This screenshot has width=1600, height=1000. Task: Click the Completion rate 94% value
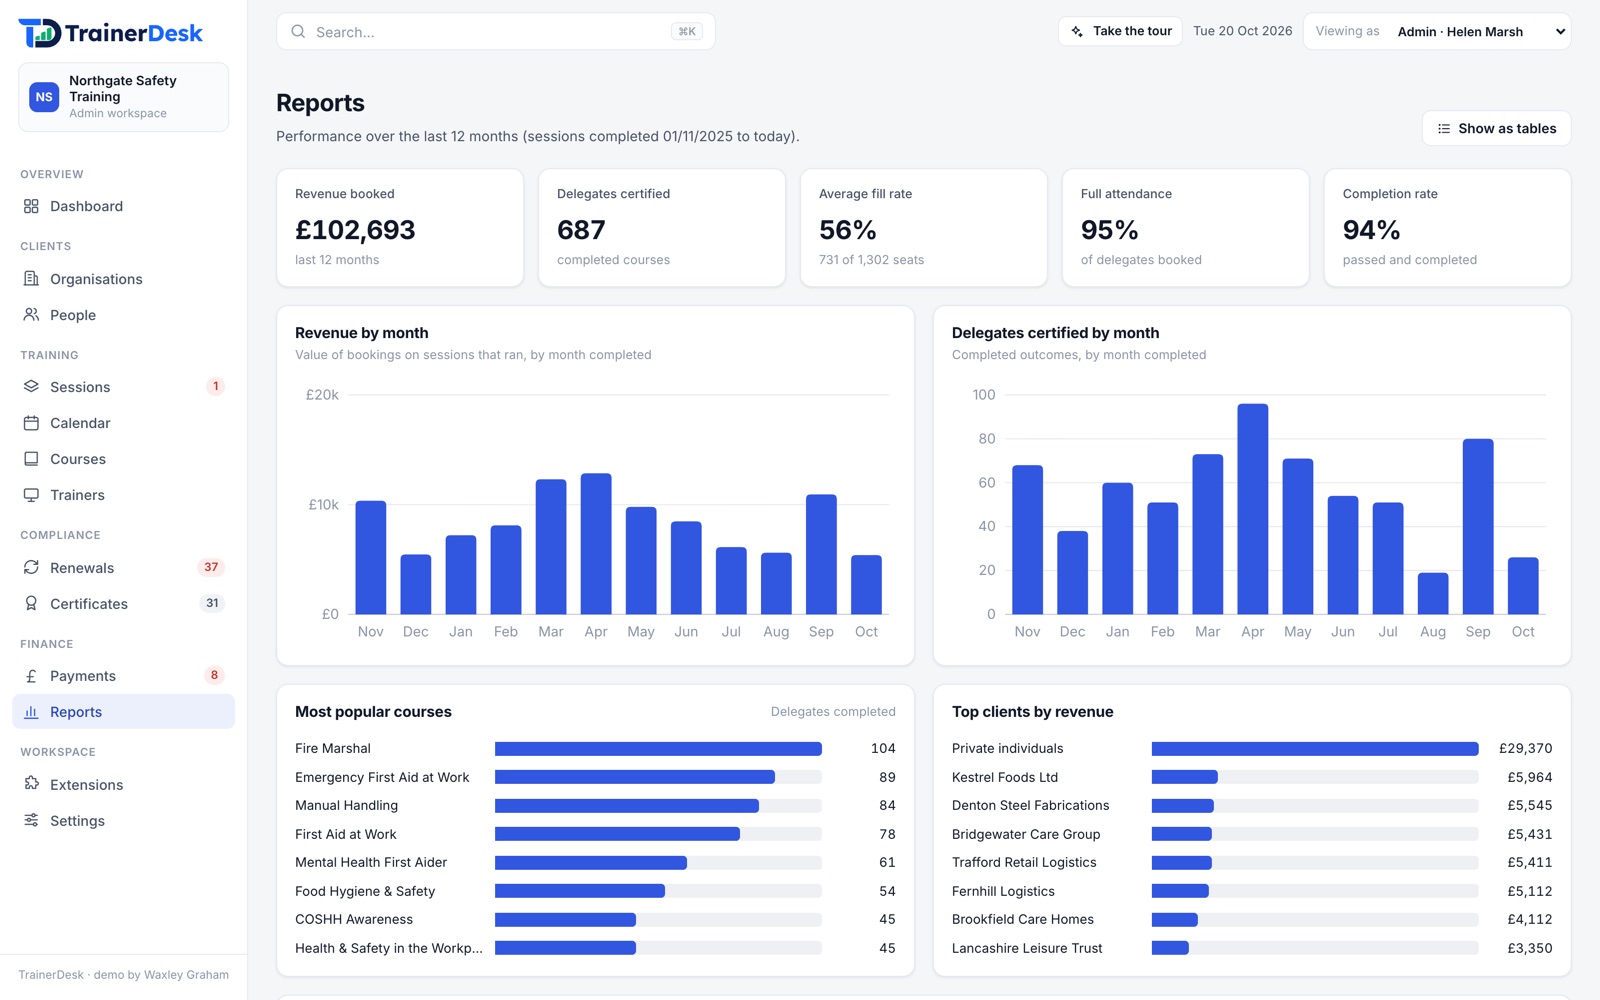click(1371, 230)
